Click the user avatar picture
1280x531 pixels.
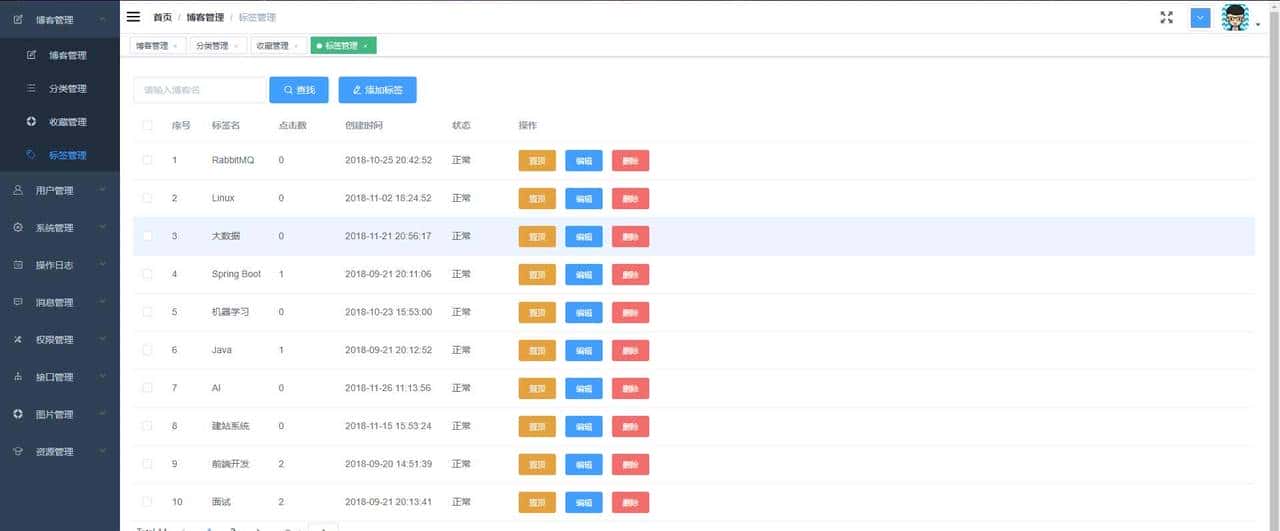click(x=1235, y=18)
